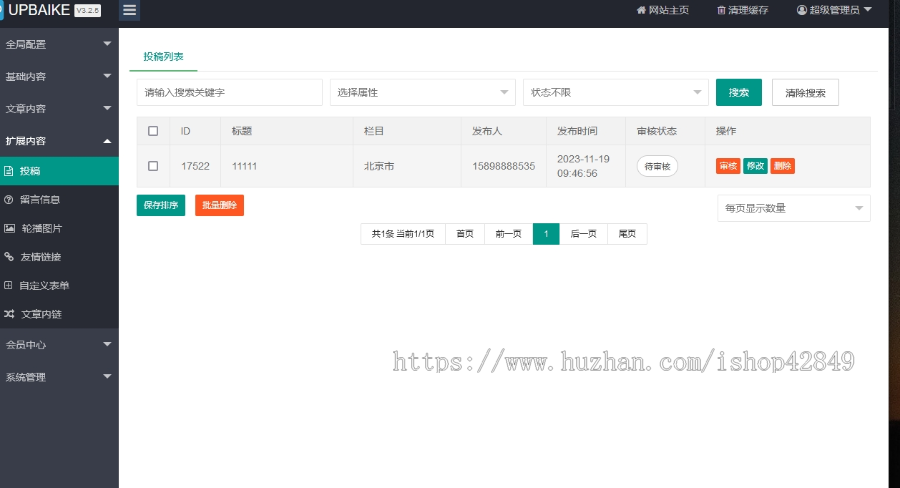This screenshot has width=900, height=488.
Task: Click the 文章内链 shuffle icon in sidebar
Action: [x=9, y=313]
